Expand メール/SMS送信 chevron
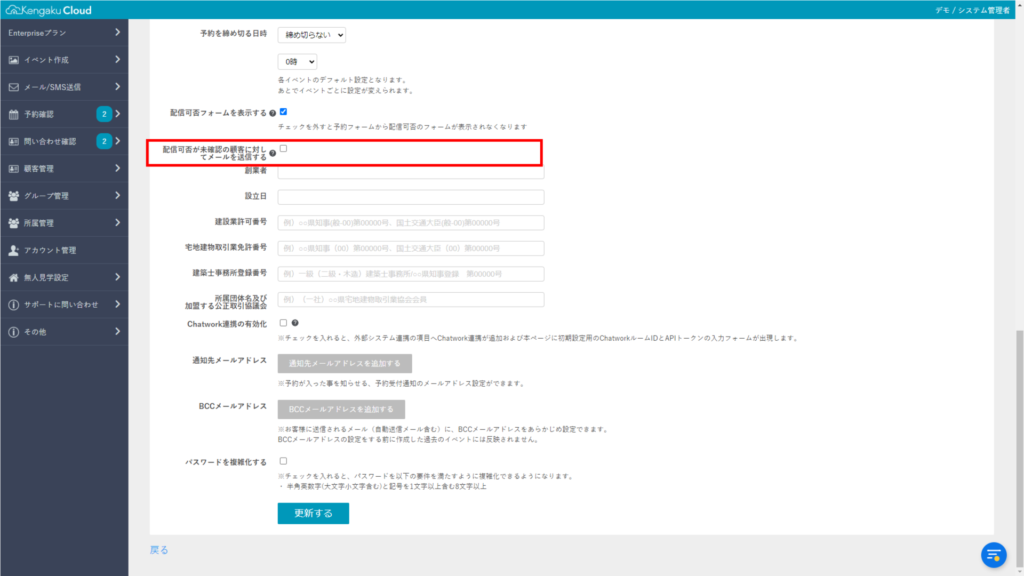1024x576 pixels. tap(118, 86)
